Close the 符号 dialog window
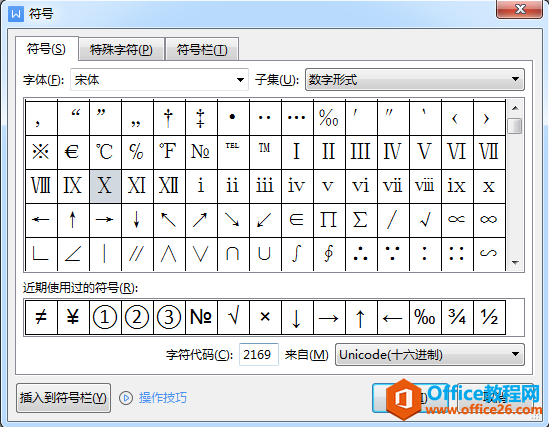This screenshot has height=427, width=549. (520, 9)
